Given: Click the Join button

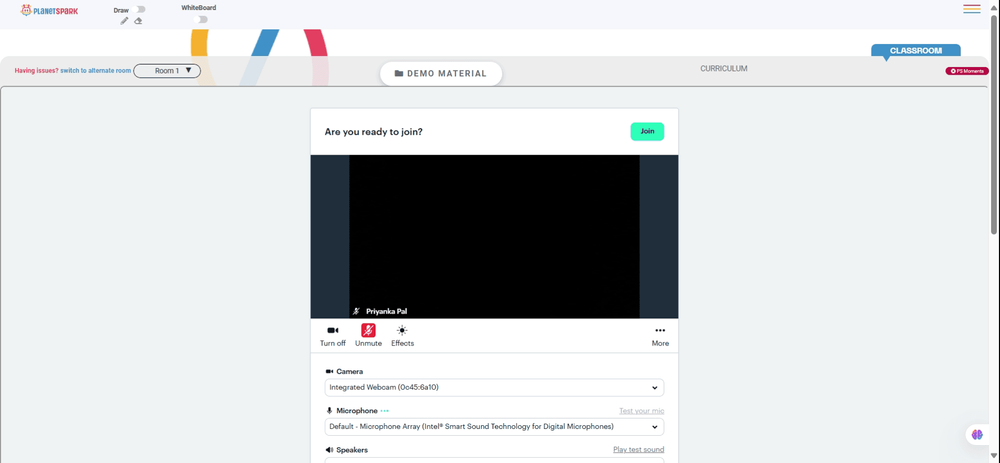Looking at the screenshot, I should coord(647,131).
